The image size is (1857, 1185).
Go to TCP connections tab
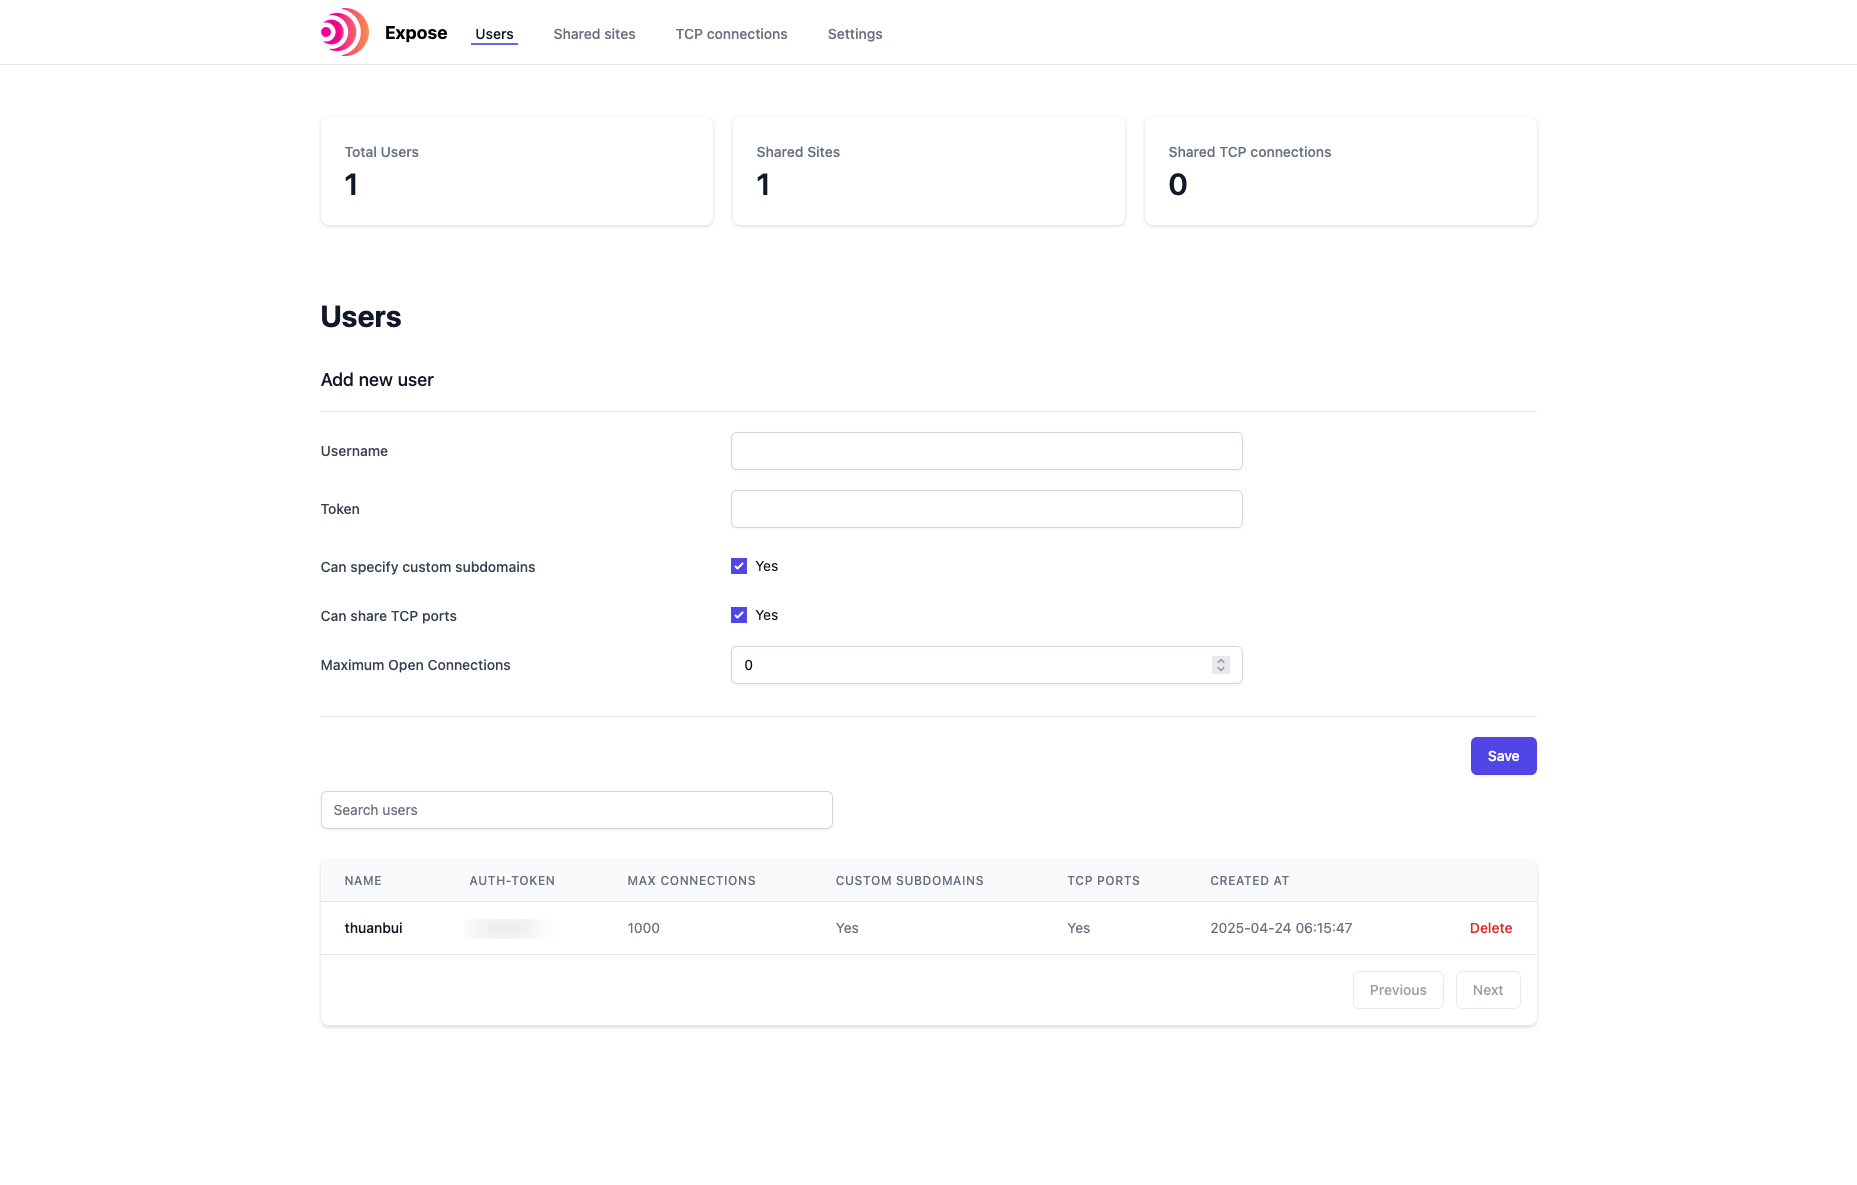click(731, 34)
